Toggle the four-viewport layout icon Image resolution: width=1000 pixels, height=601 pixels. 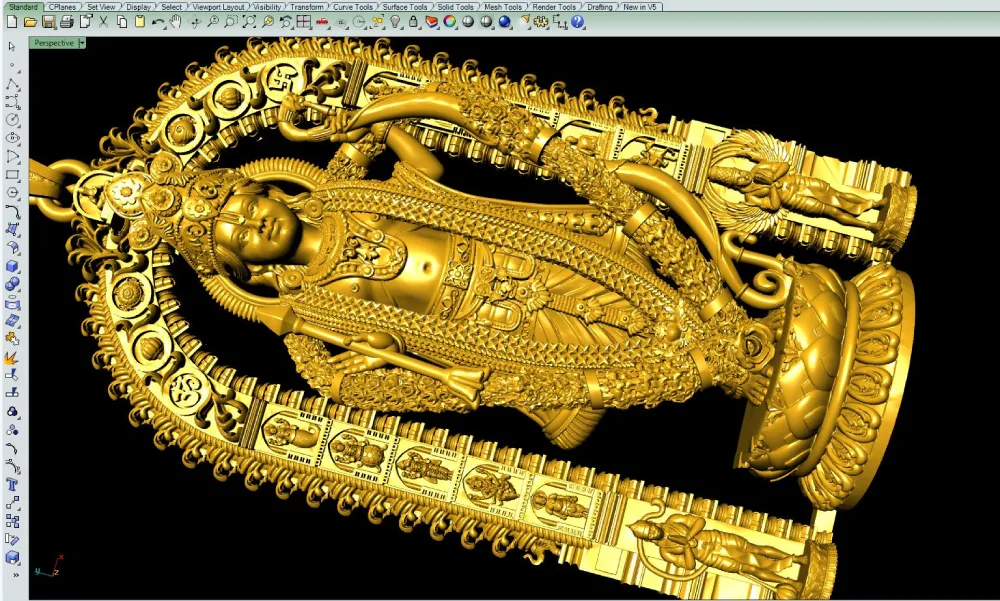click(304, 22)
